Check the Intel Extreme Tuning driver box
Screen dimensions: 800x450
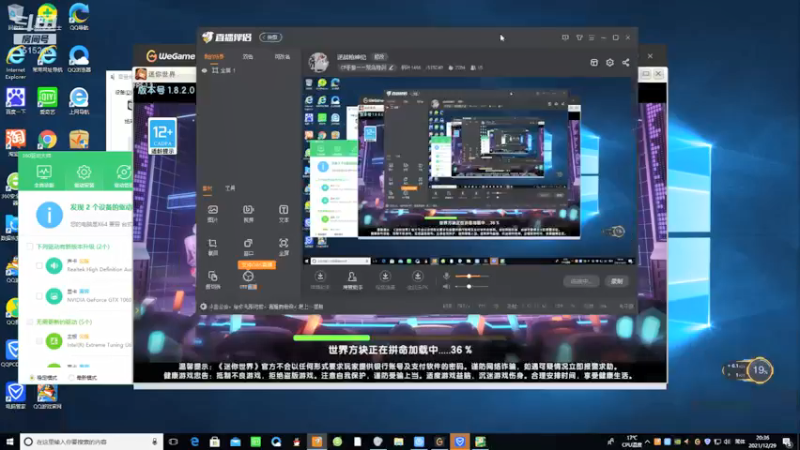click(39, 341)
